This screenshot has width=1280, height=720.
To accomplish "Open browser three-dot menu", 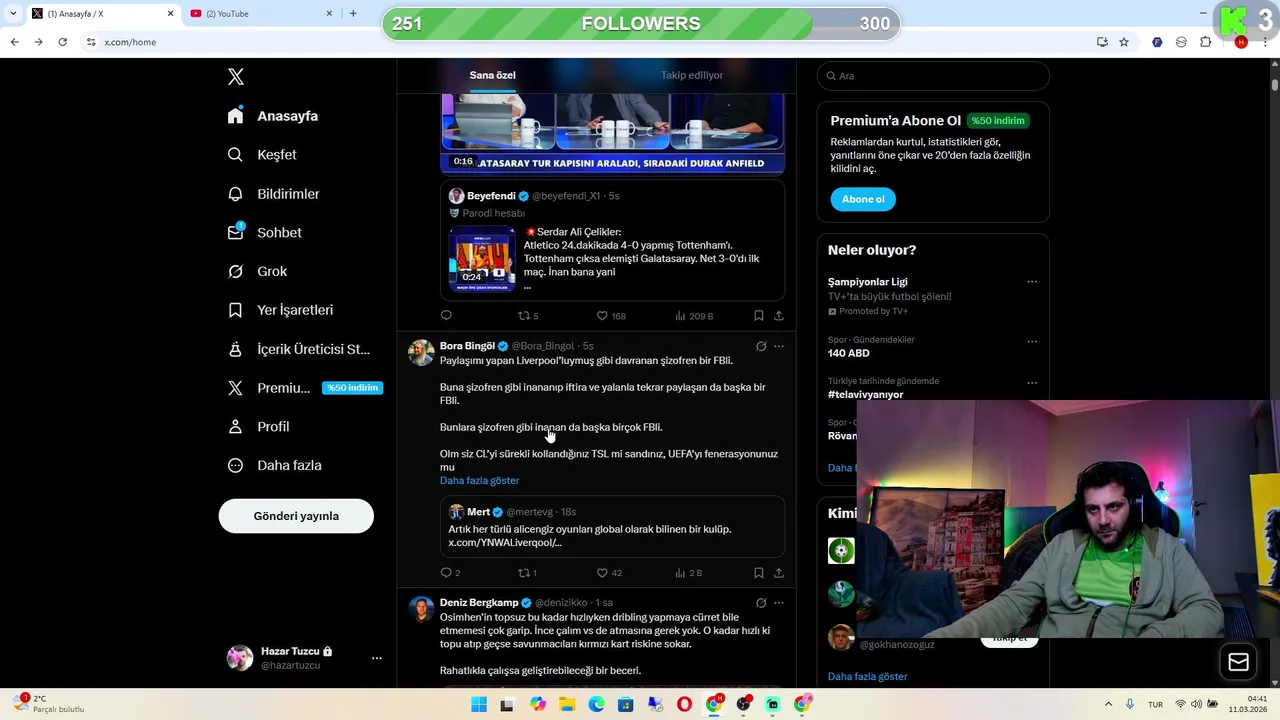I will (x=1266, y=42).
